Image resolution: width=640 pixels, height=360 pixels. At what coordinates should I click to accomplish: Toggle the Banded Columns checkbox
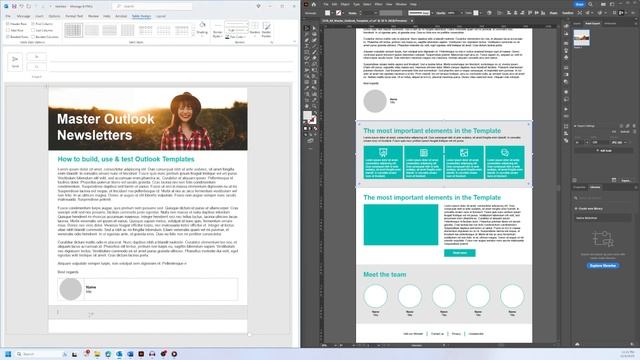(x=33, y=37)
